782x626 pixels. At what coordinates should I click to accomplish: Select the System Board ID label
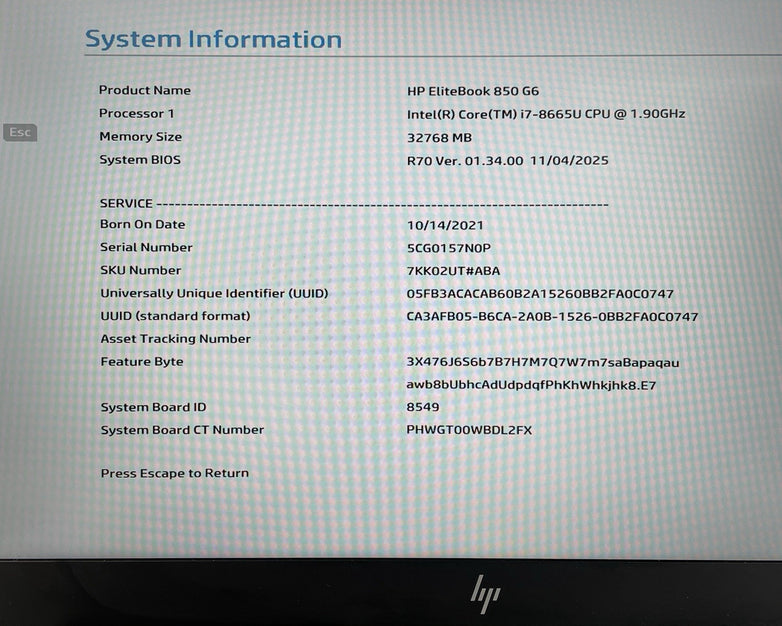coord(154,407)
